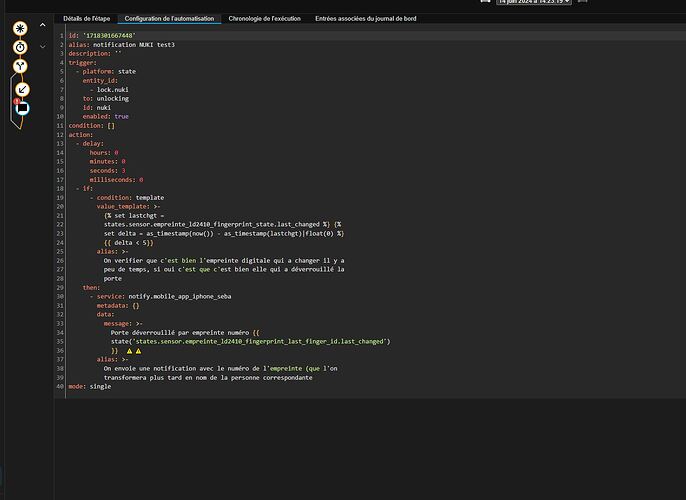Viewport: 686px width, 500px height.
Task: Click the 'condition: []' line
Action: coord(91,126)
